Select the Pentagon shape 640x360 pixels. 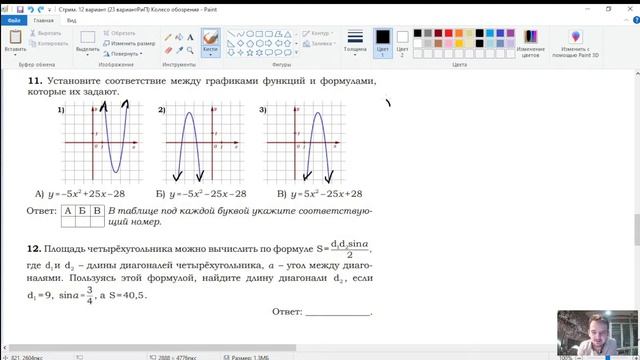point(250,43)
